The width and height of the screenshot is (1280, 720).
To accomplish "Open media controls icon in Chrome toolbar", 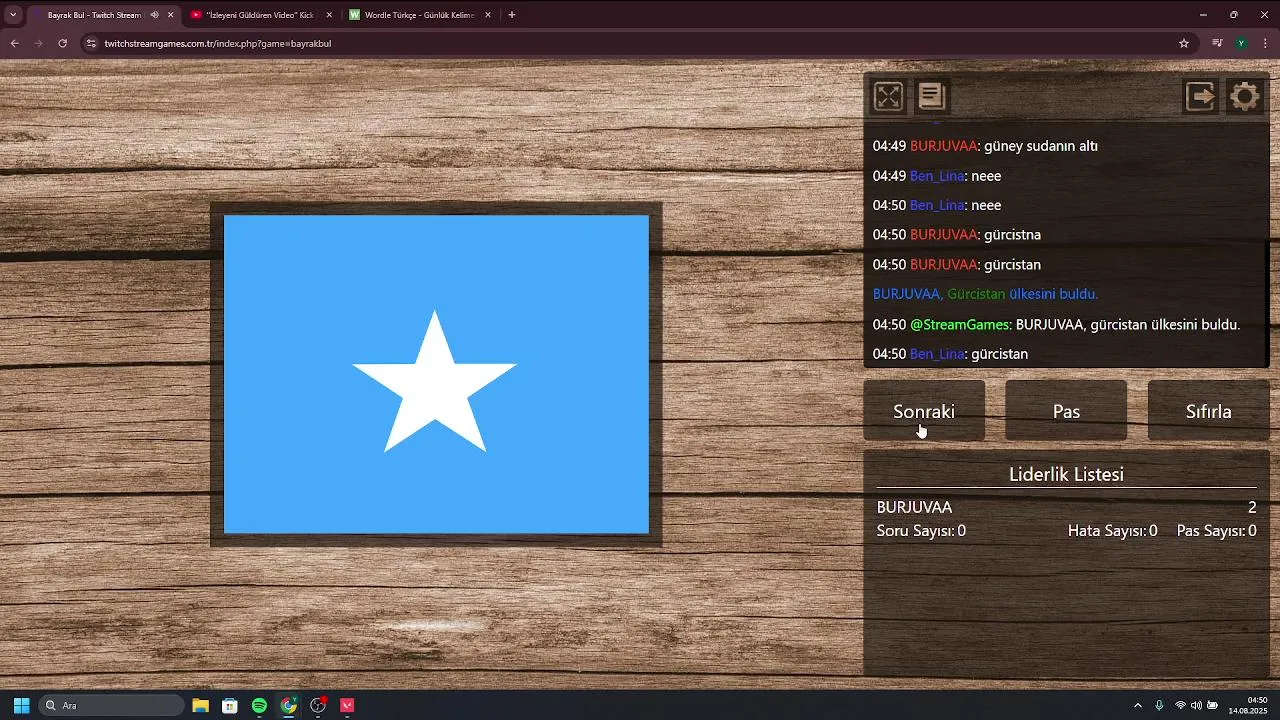I will (x=1217, y=43).
